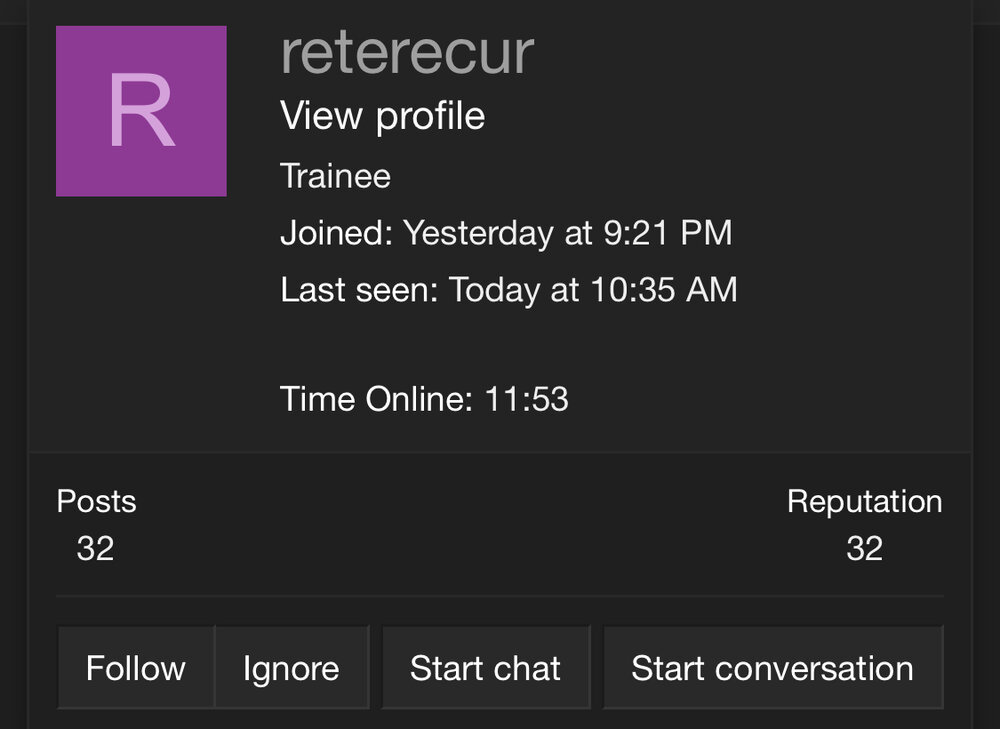Select the Today at 10:35 AM timestamp
1000x729 pixels.
point(593,290)
